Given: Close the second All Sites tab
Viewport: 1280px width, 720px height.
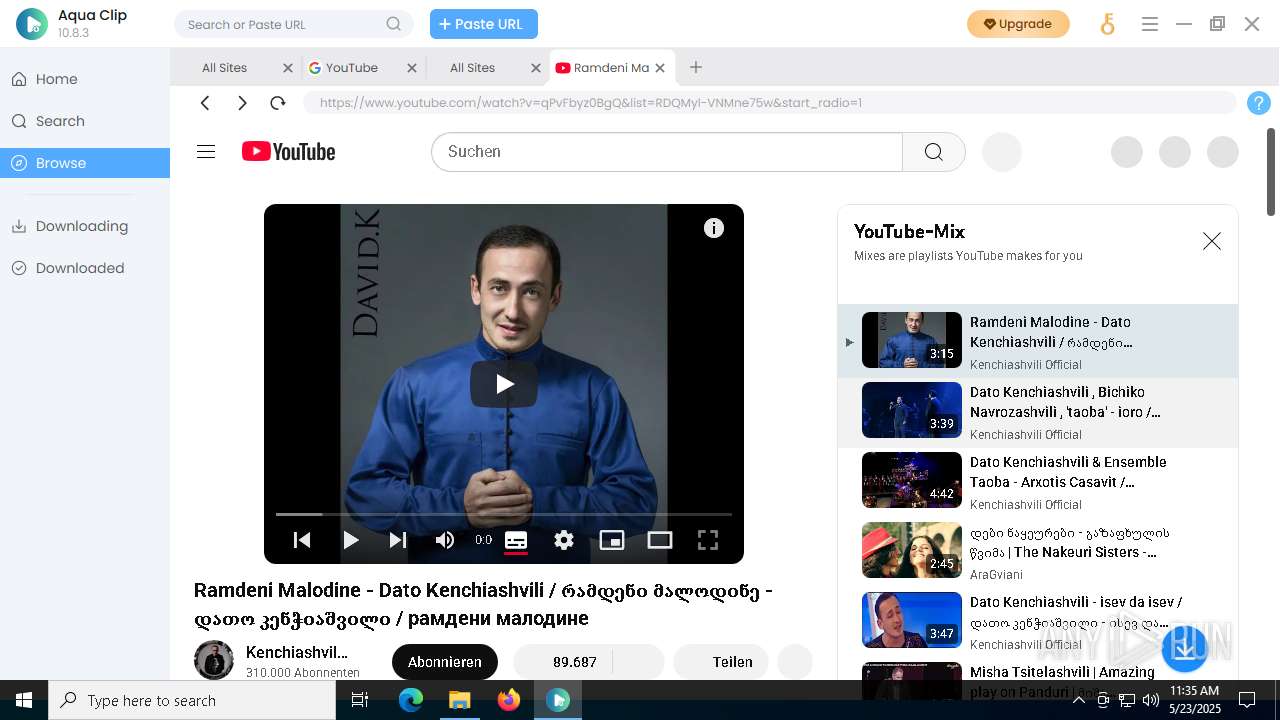Looking at the screenshot, I should click(x=535, y=68).
